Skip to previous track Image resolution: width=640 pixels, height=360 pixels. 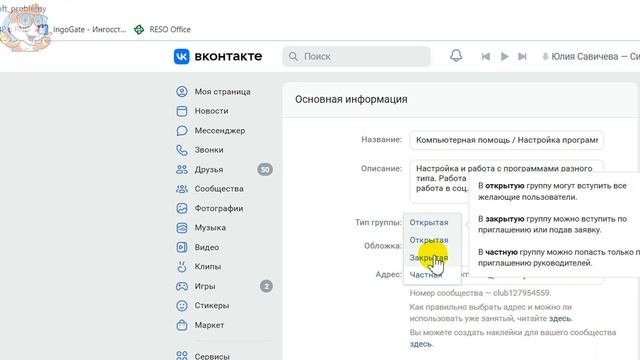pos(486,56)
